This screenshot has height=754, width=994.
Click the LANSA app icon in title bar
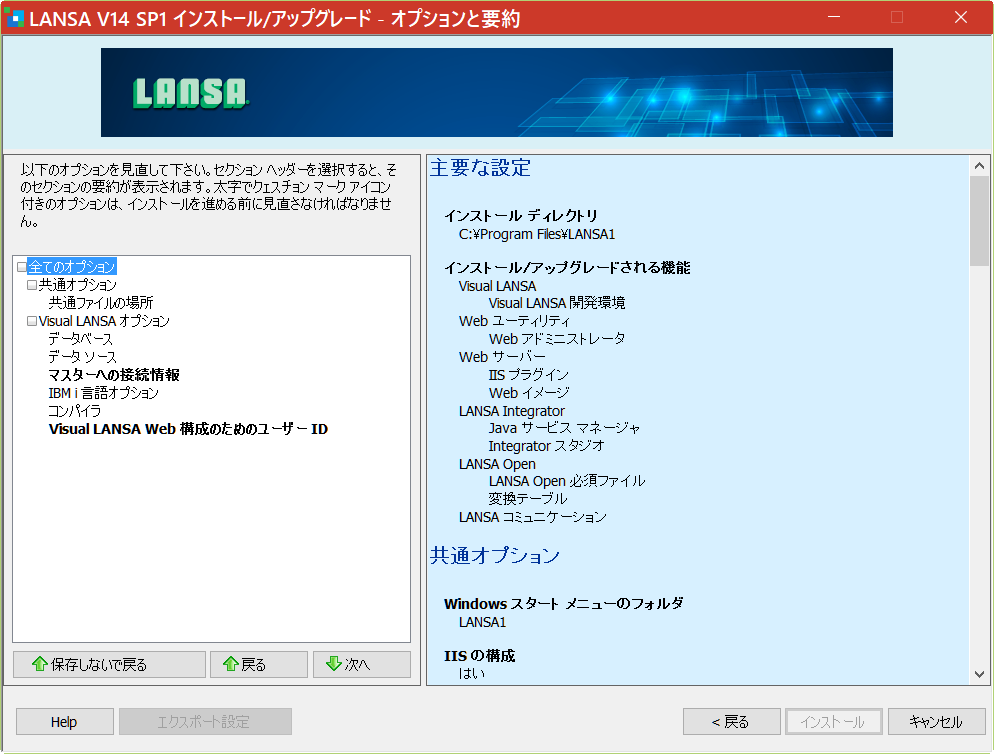click(x=14, y=18)
